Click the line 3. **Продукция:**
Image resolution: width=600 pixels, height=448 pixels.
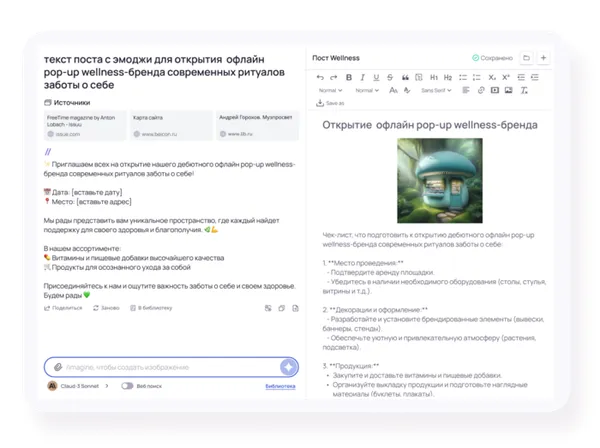[x=351, y=366]
